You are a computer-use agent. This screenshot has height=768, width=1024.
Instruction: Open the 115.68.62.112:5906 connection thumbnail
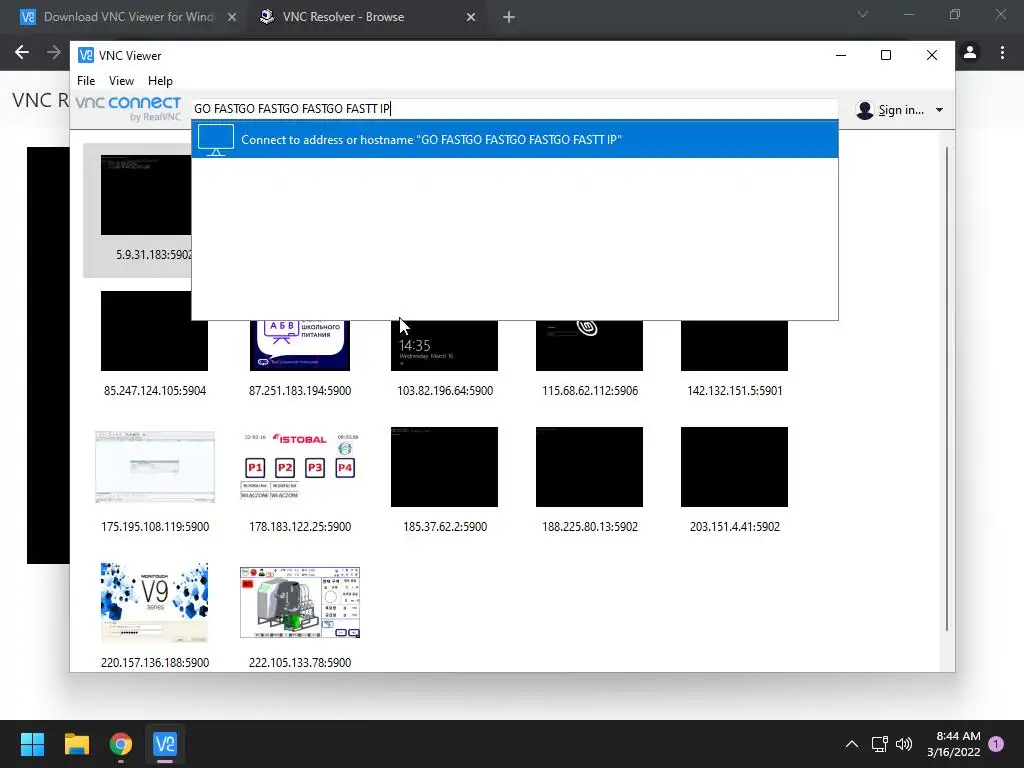pyautogui.click(x=589, y=345)
